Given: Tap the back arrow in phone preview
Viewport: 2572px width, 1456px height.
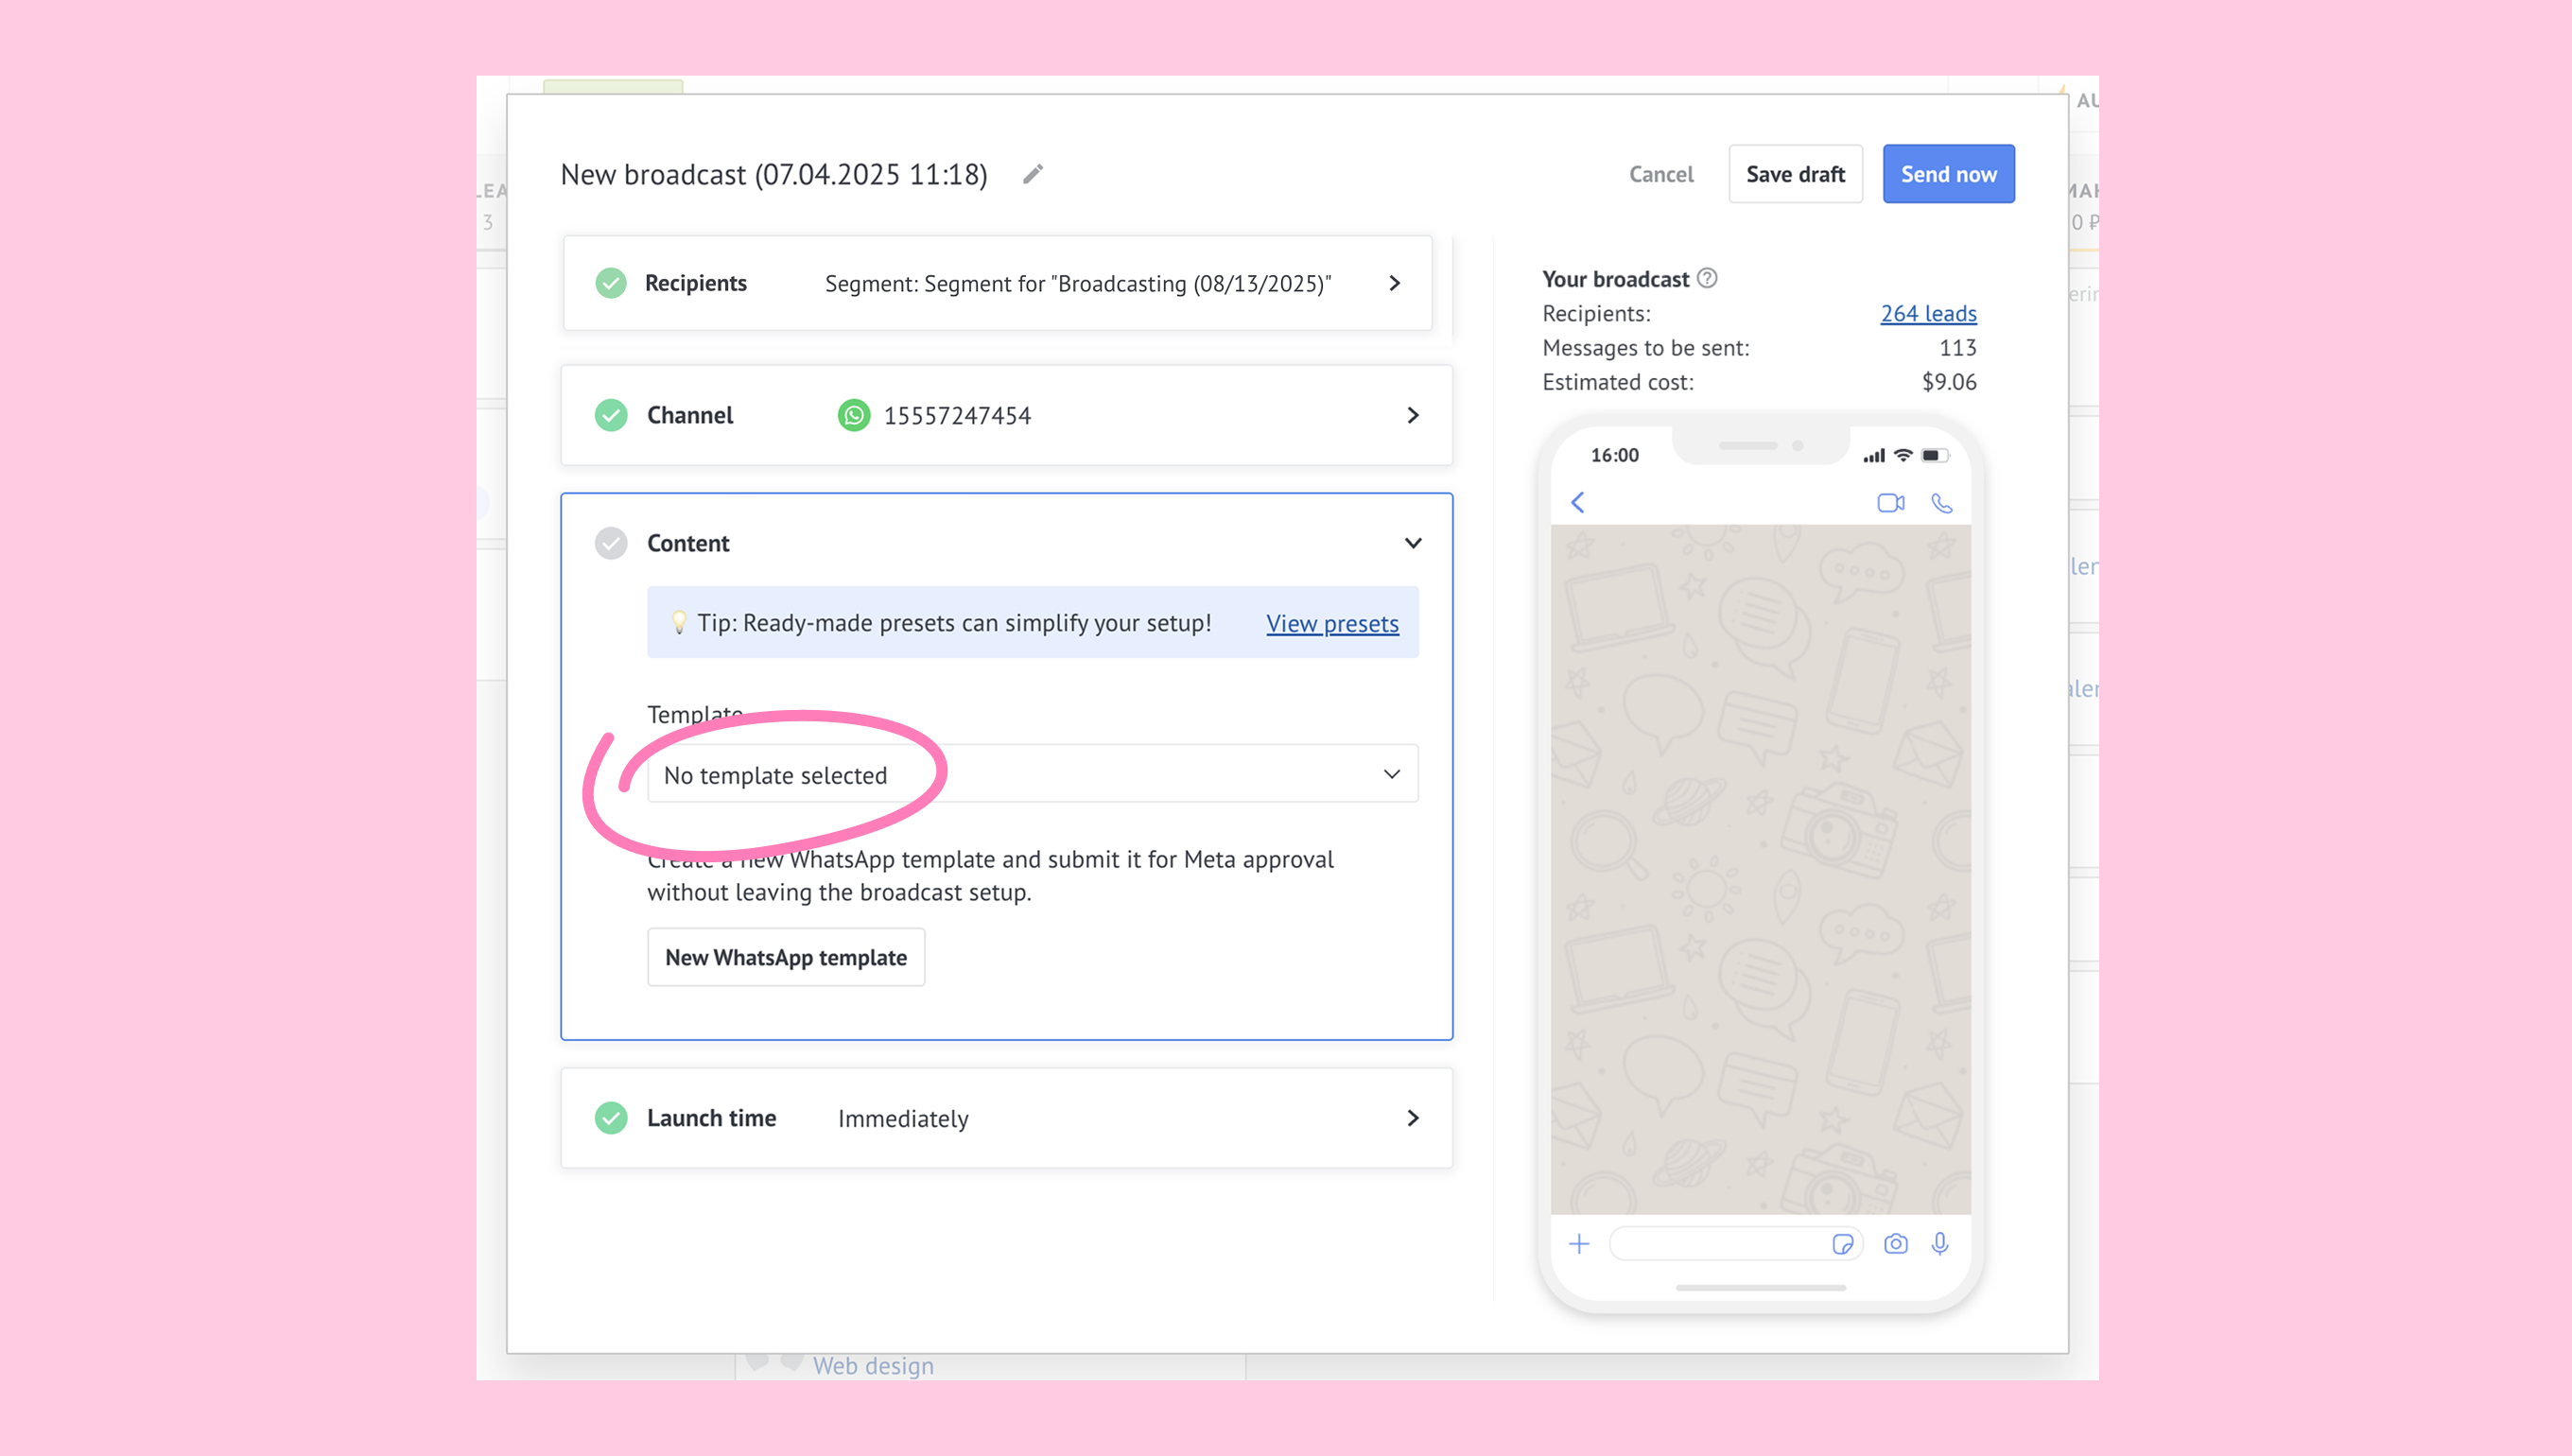Looking at the screenshot, I should (1578, 502).
